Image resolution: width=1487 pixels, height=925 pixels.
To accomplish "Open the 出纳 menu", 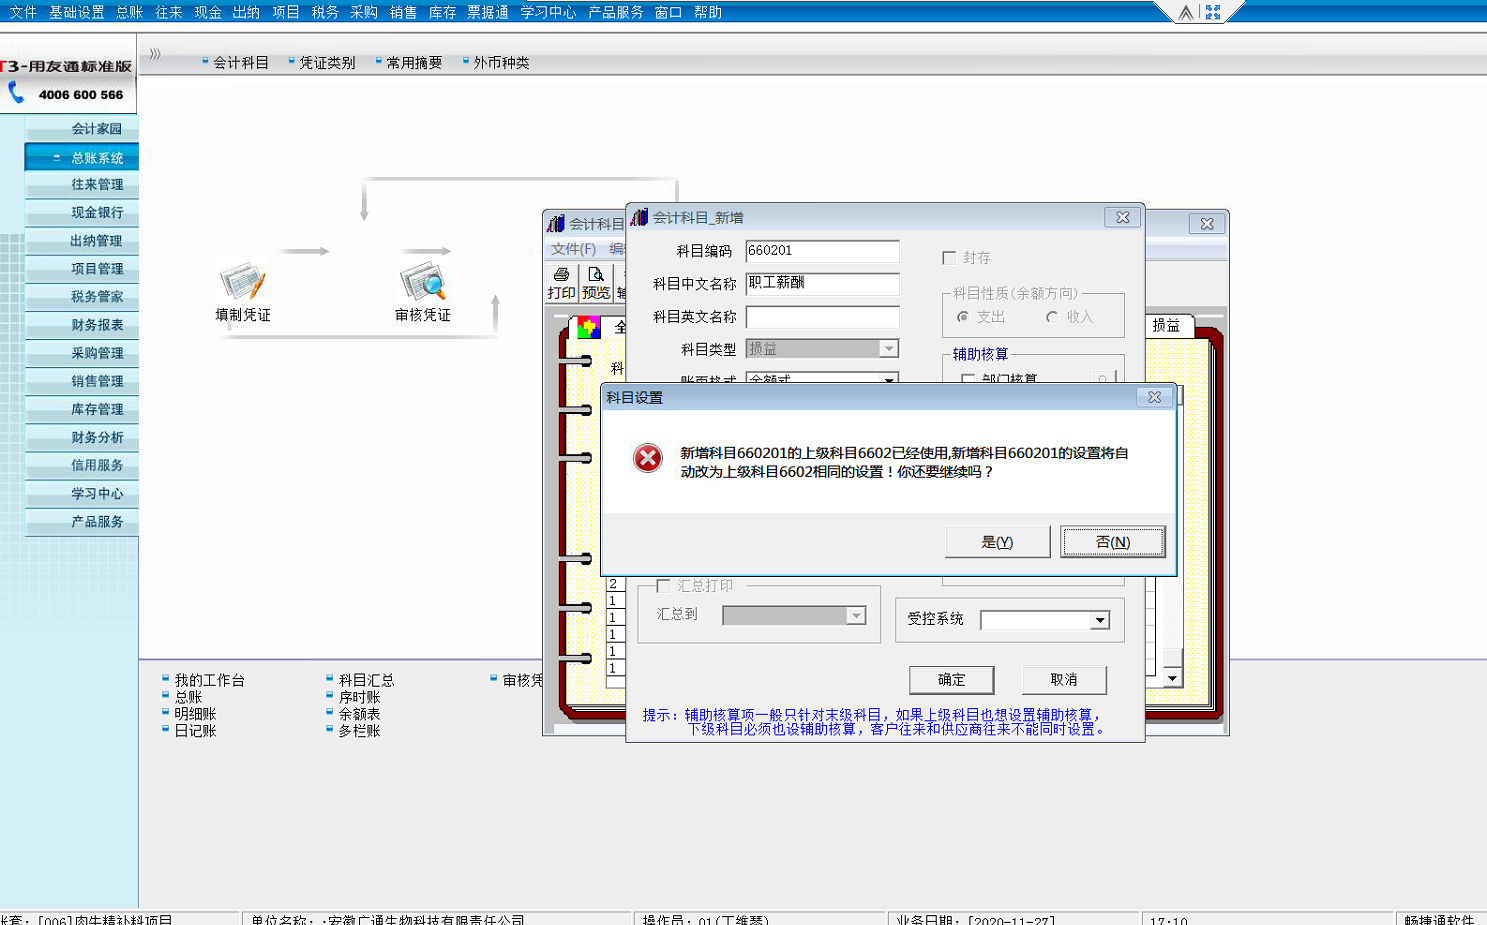I will 246,12.
